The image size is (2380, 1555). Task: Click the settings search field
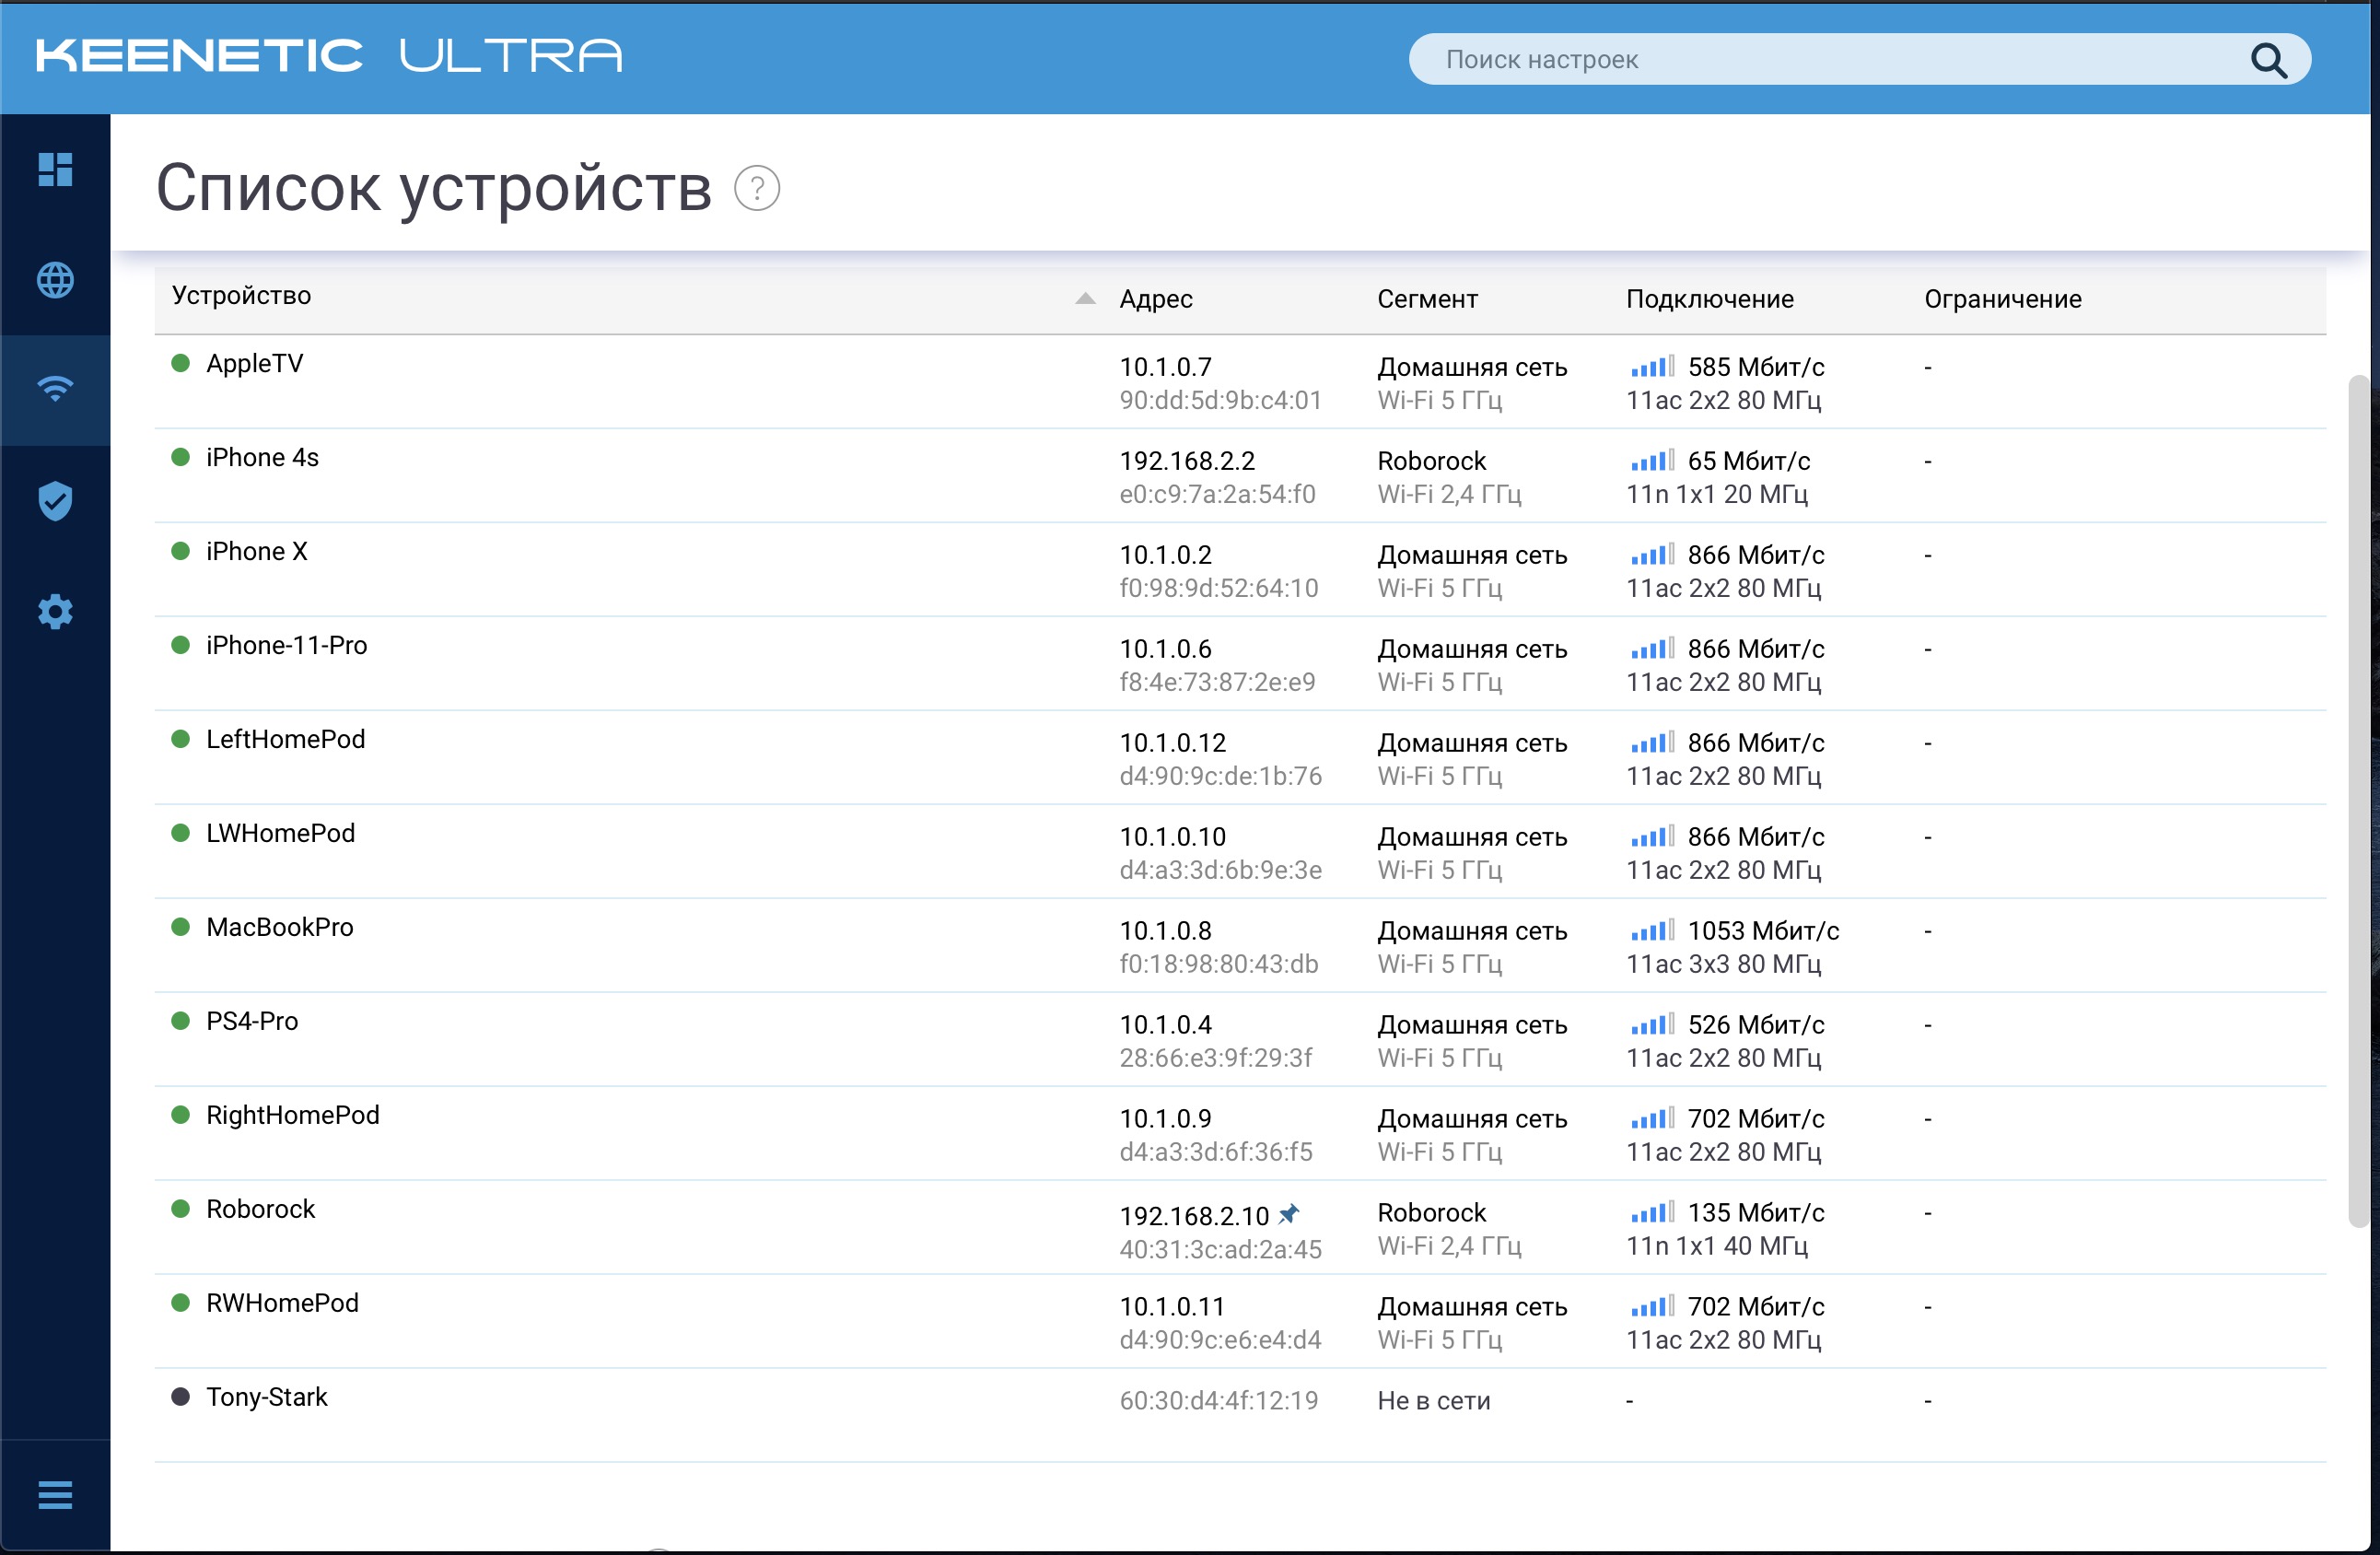1859,60
